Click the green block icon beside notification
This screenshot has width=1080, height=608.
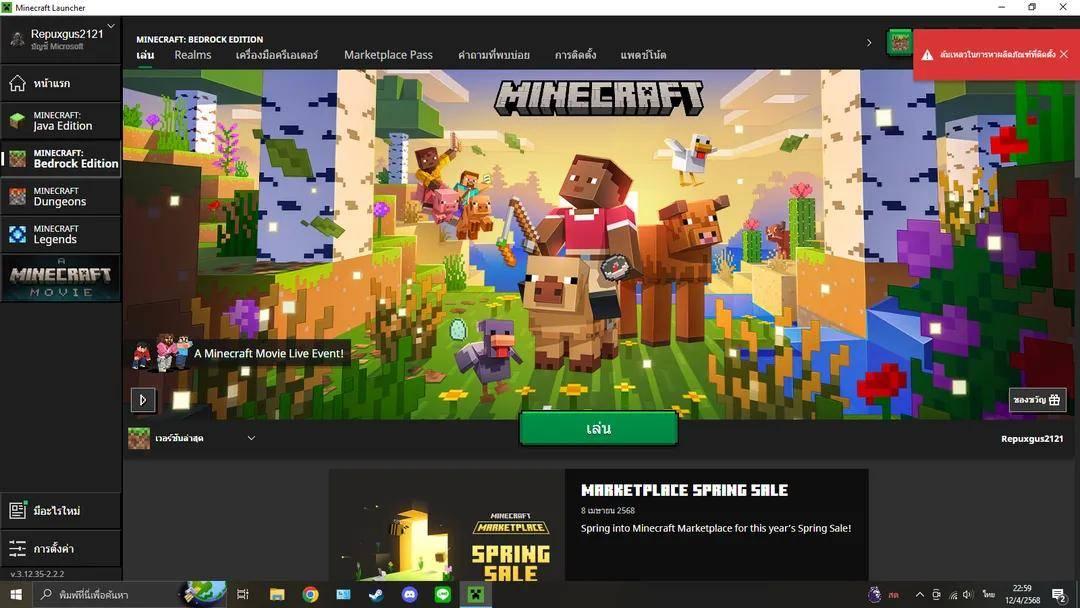899,43
